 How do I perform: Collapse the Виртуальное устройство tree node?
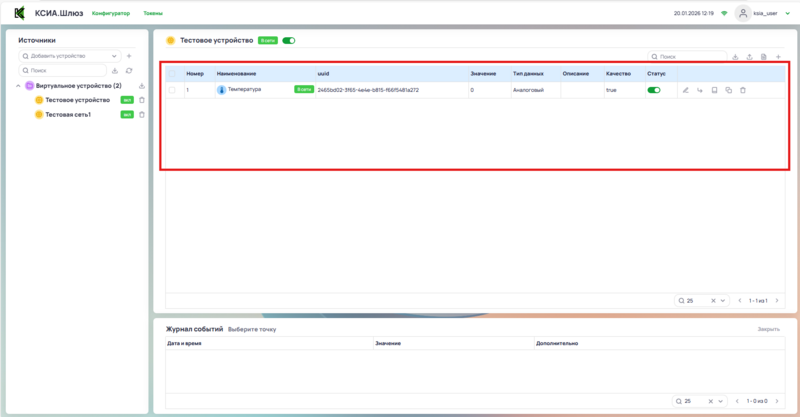tap(17, 86)
